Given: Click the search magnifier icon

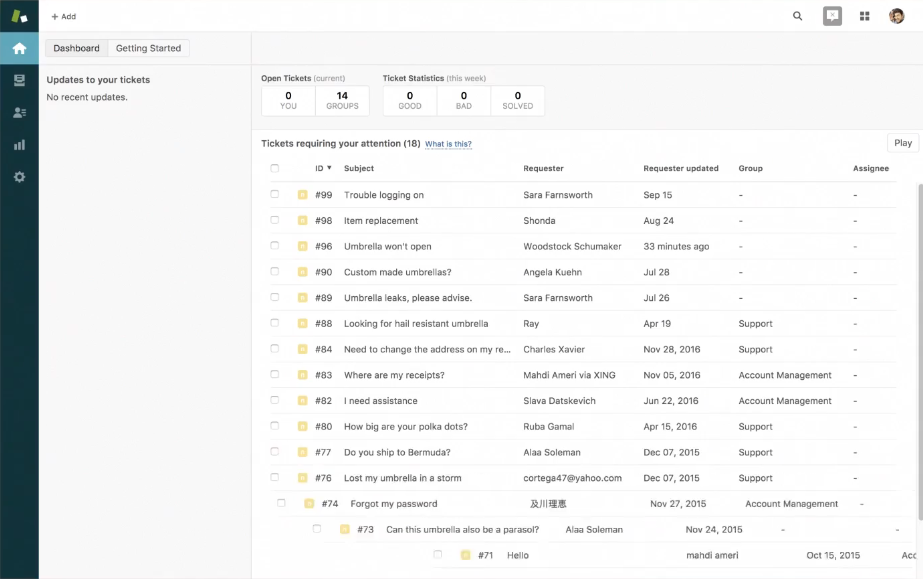Looking at the screenshot, I should (797, 16).
